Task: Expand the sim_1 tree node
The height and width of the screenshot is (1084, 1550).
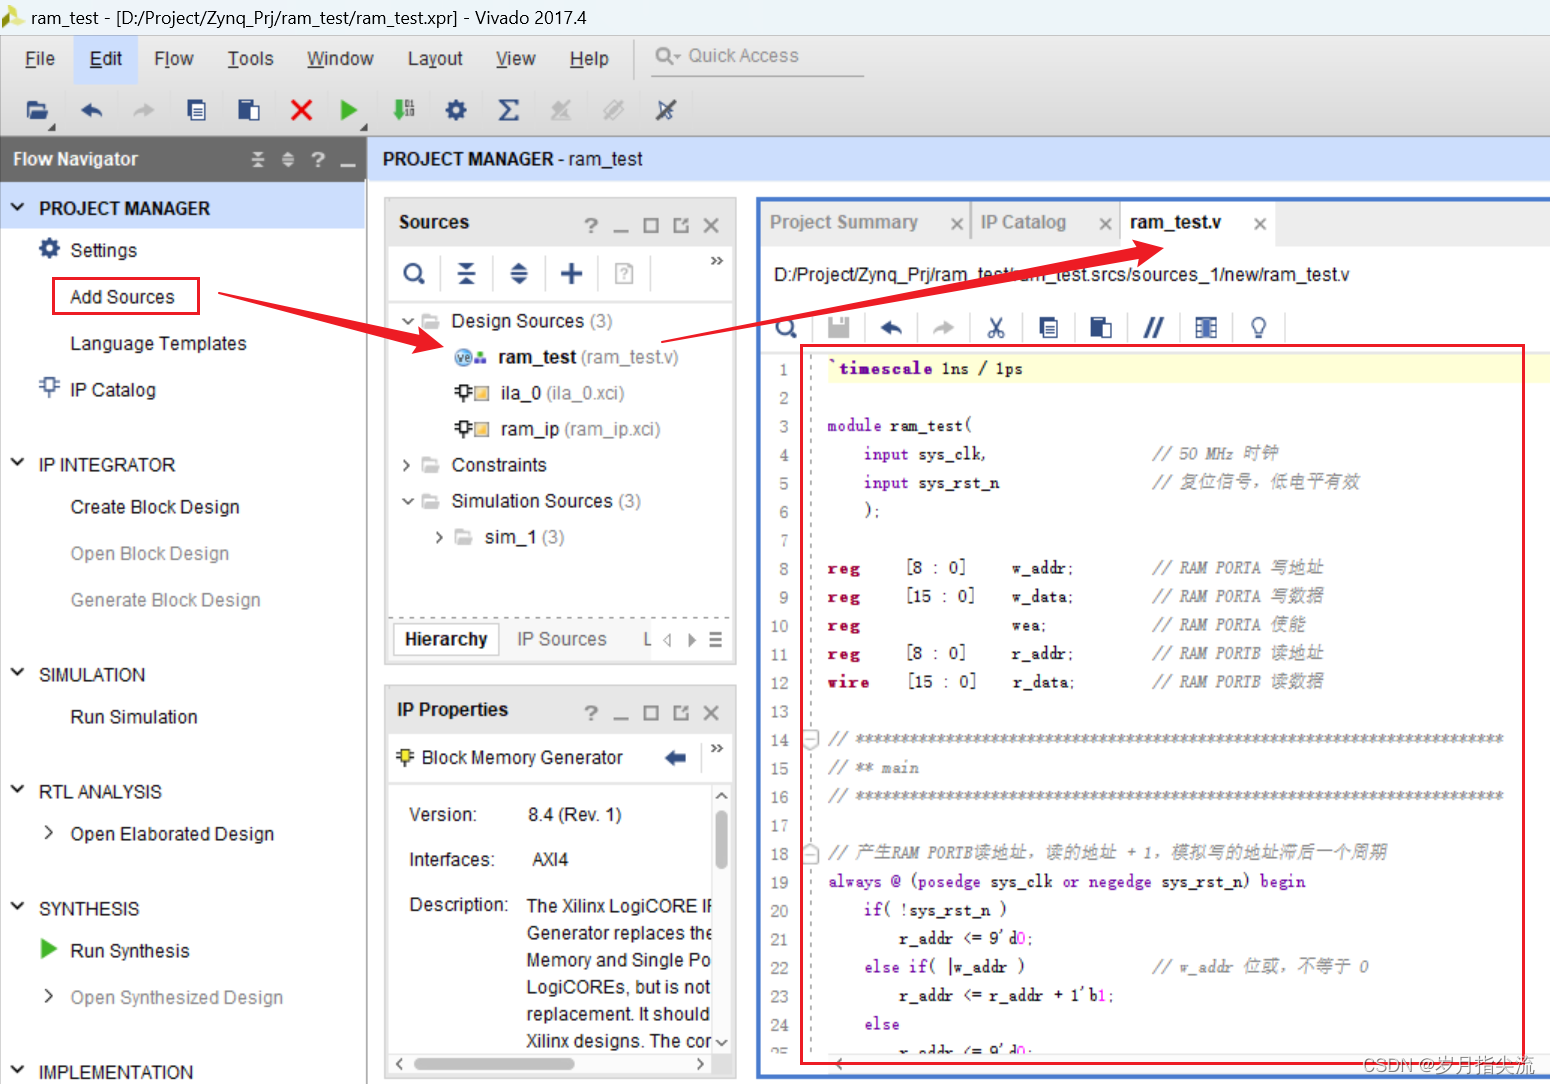Action: coord(439,537)
